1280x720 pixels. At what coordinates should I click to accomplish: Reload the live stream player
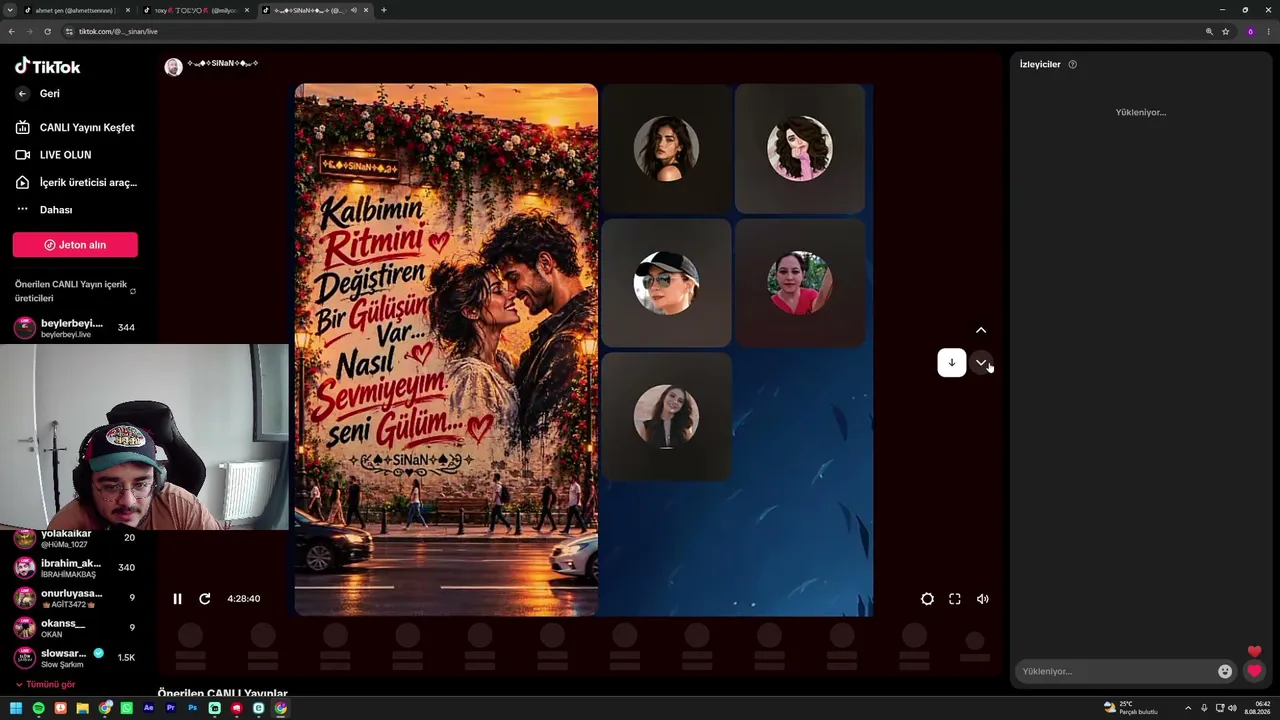pyautogui.click(x=205, y=599)
